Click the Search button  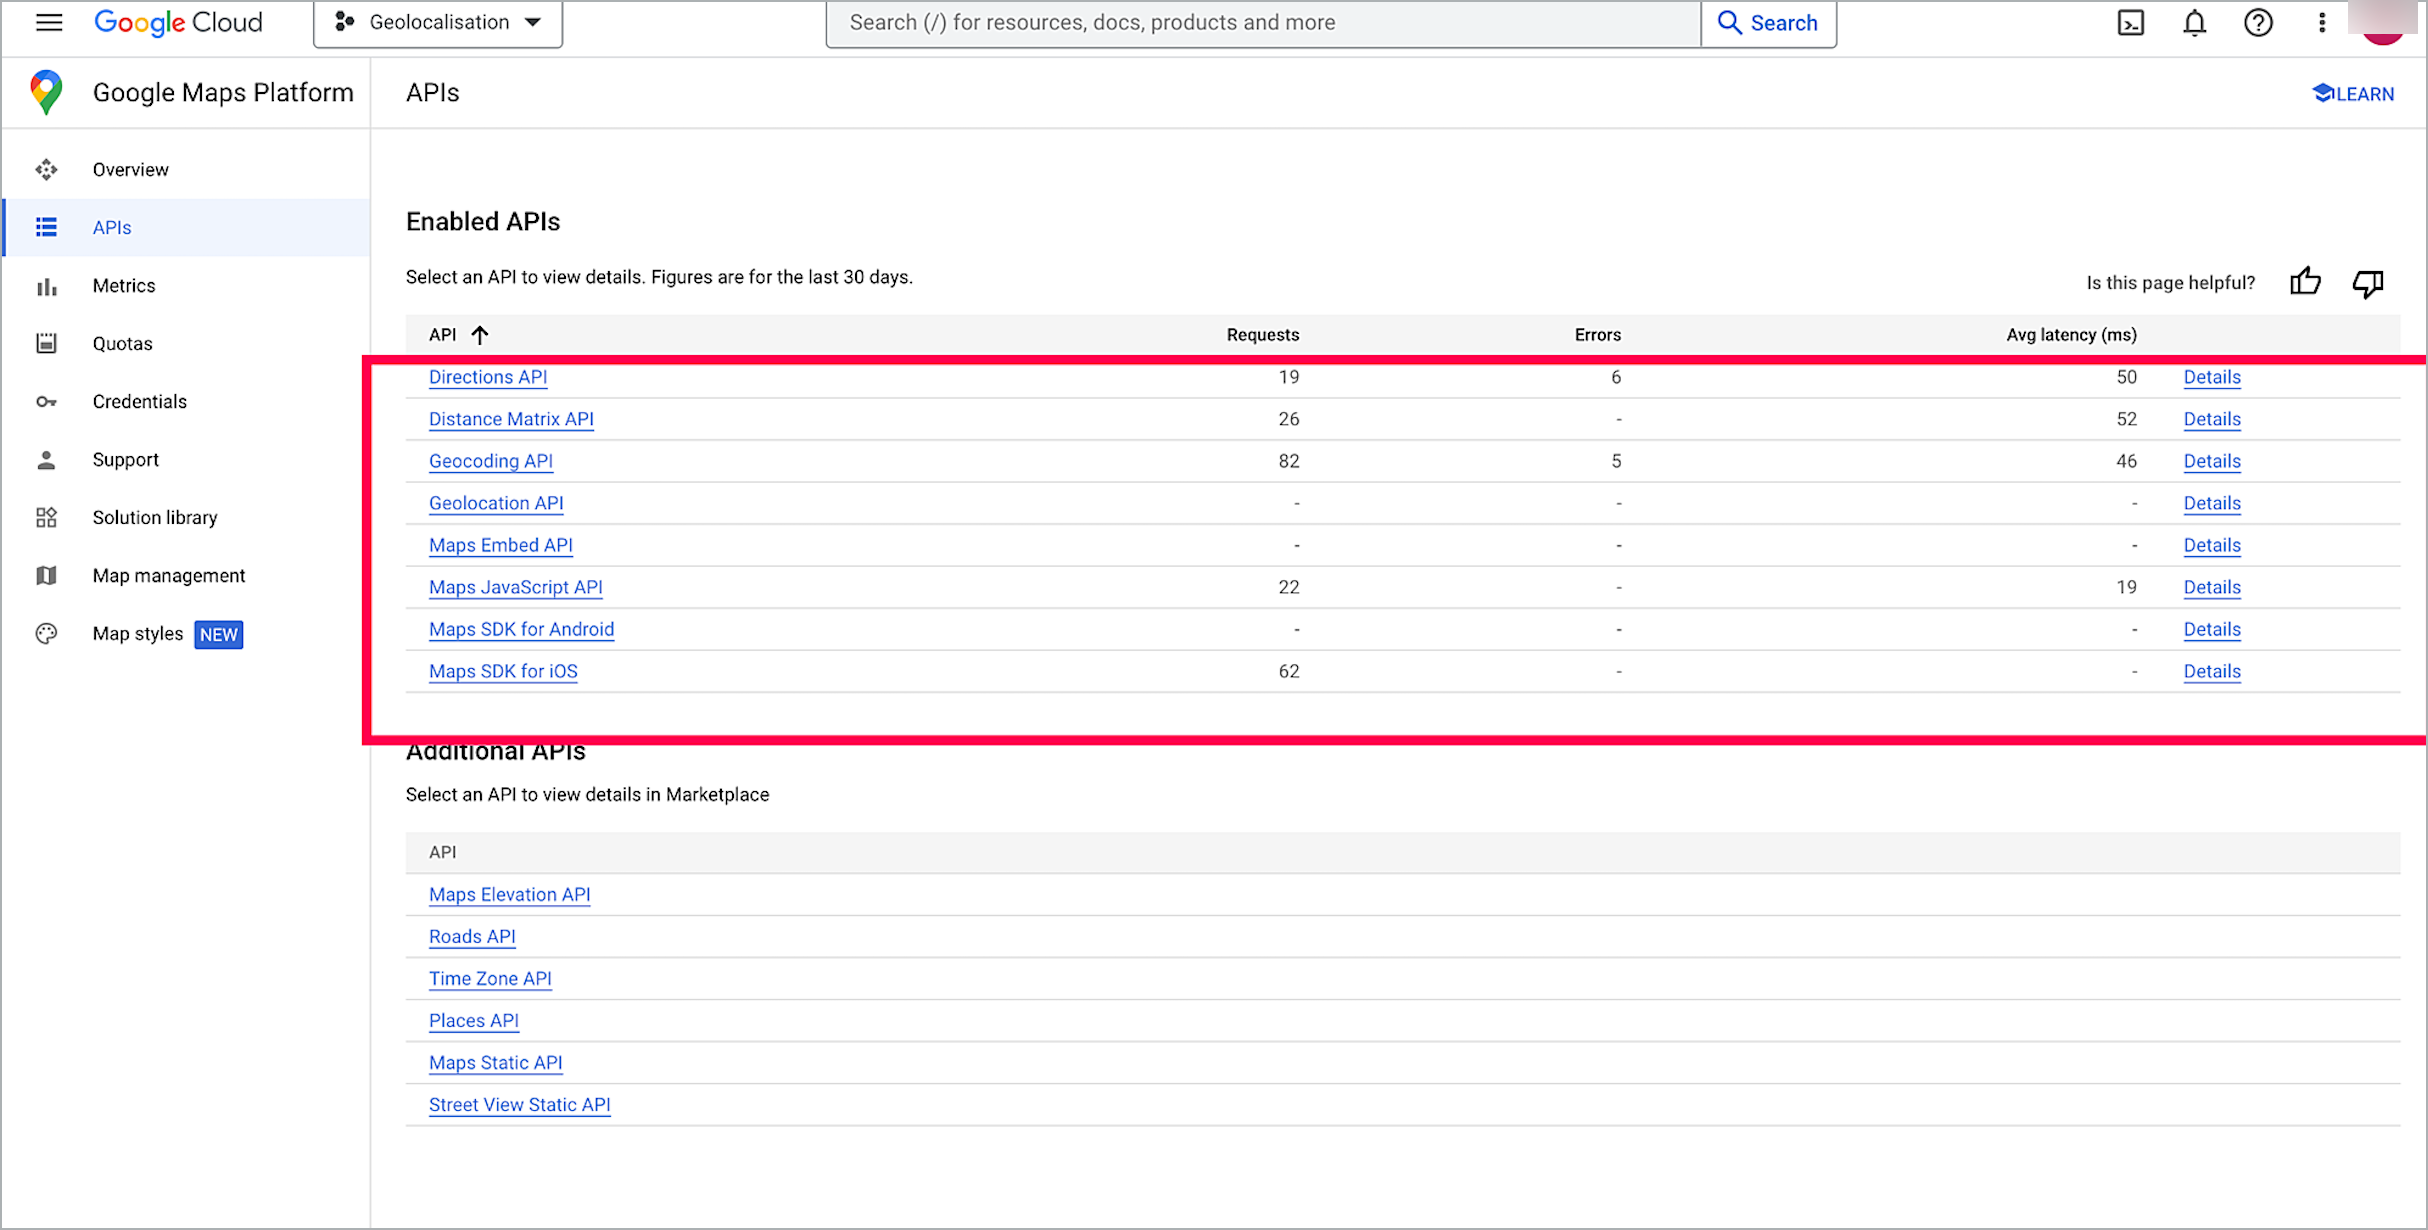point(1768,23)
